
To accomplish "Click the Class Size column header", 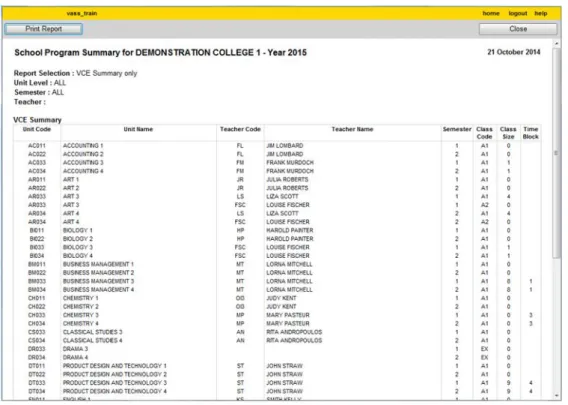I will pos(508,133).
